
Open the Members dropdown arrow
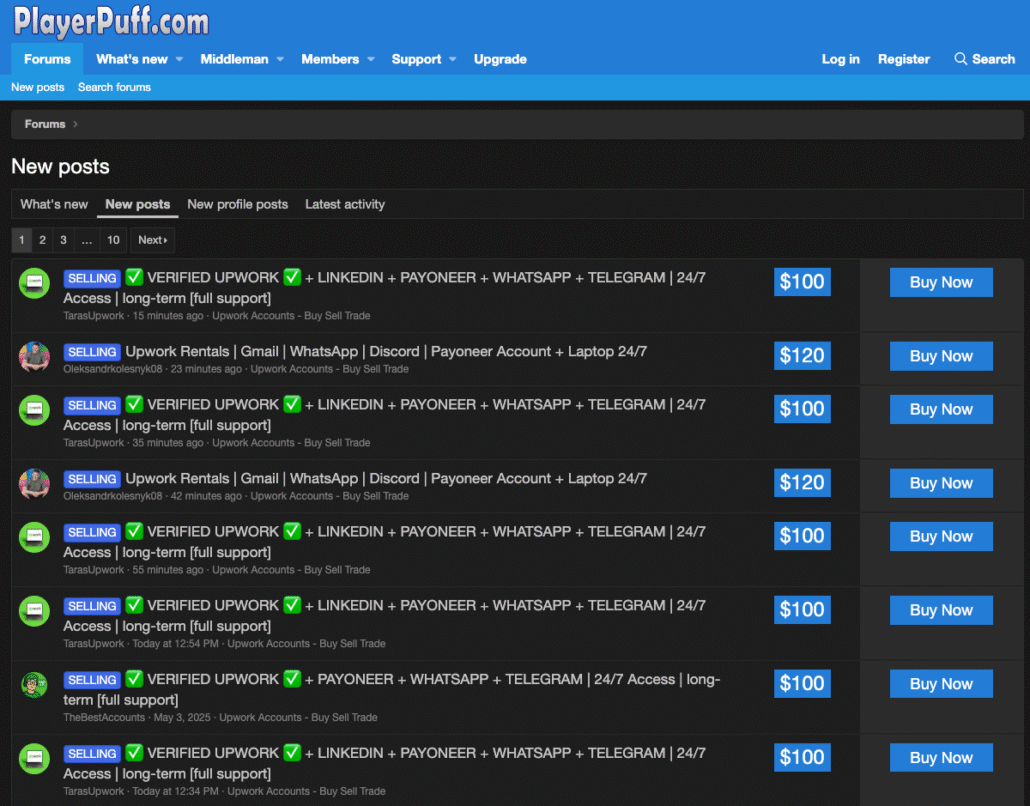click(371, 59)
